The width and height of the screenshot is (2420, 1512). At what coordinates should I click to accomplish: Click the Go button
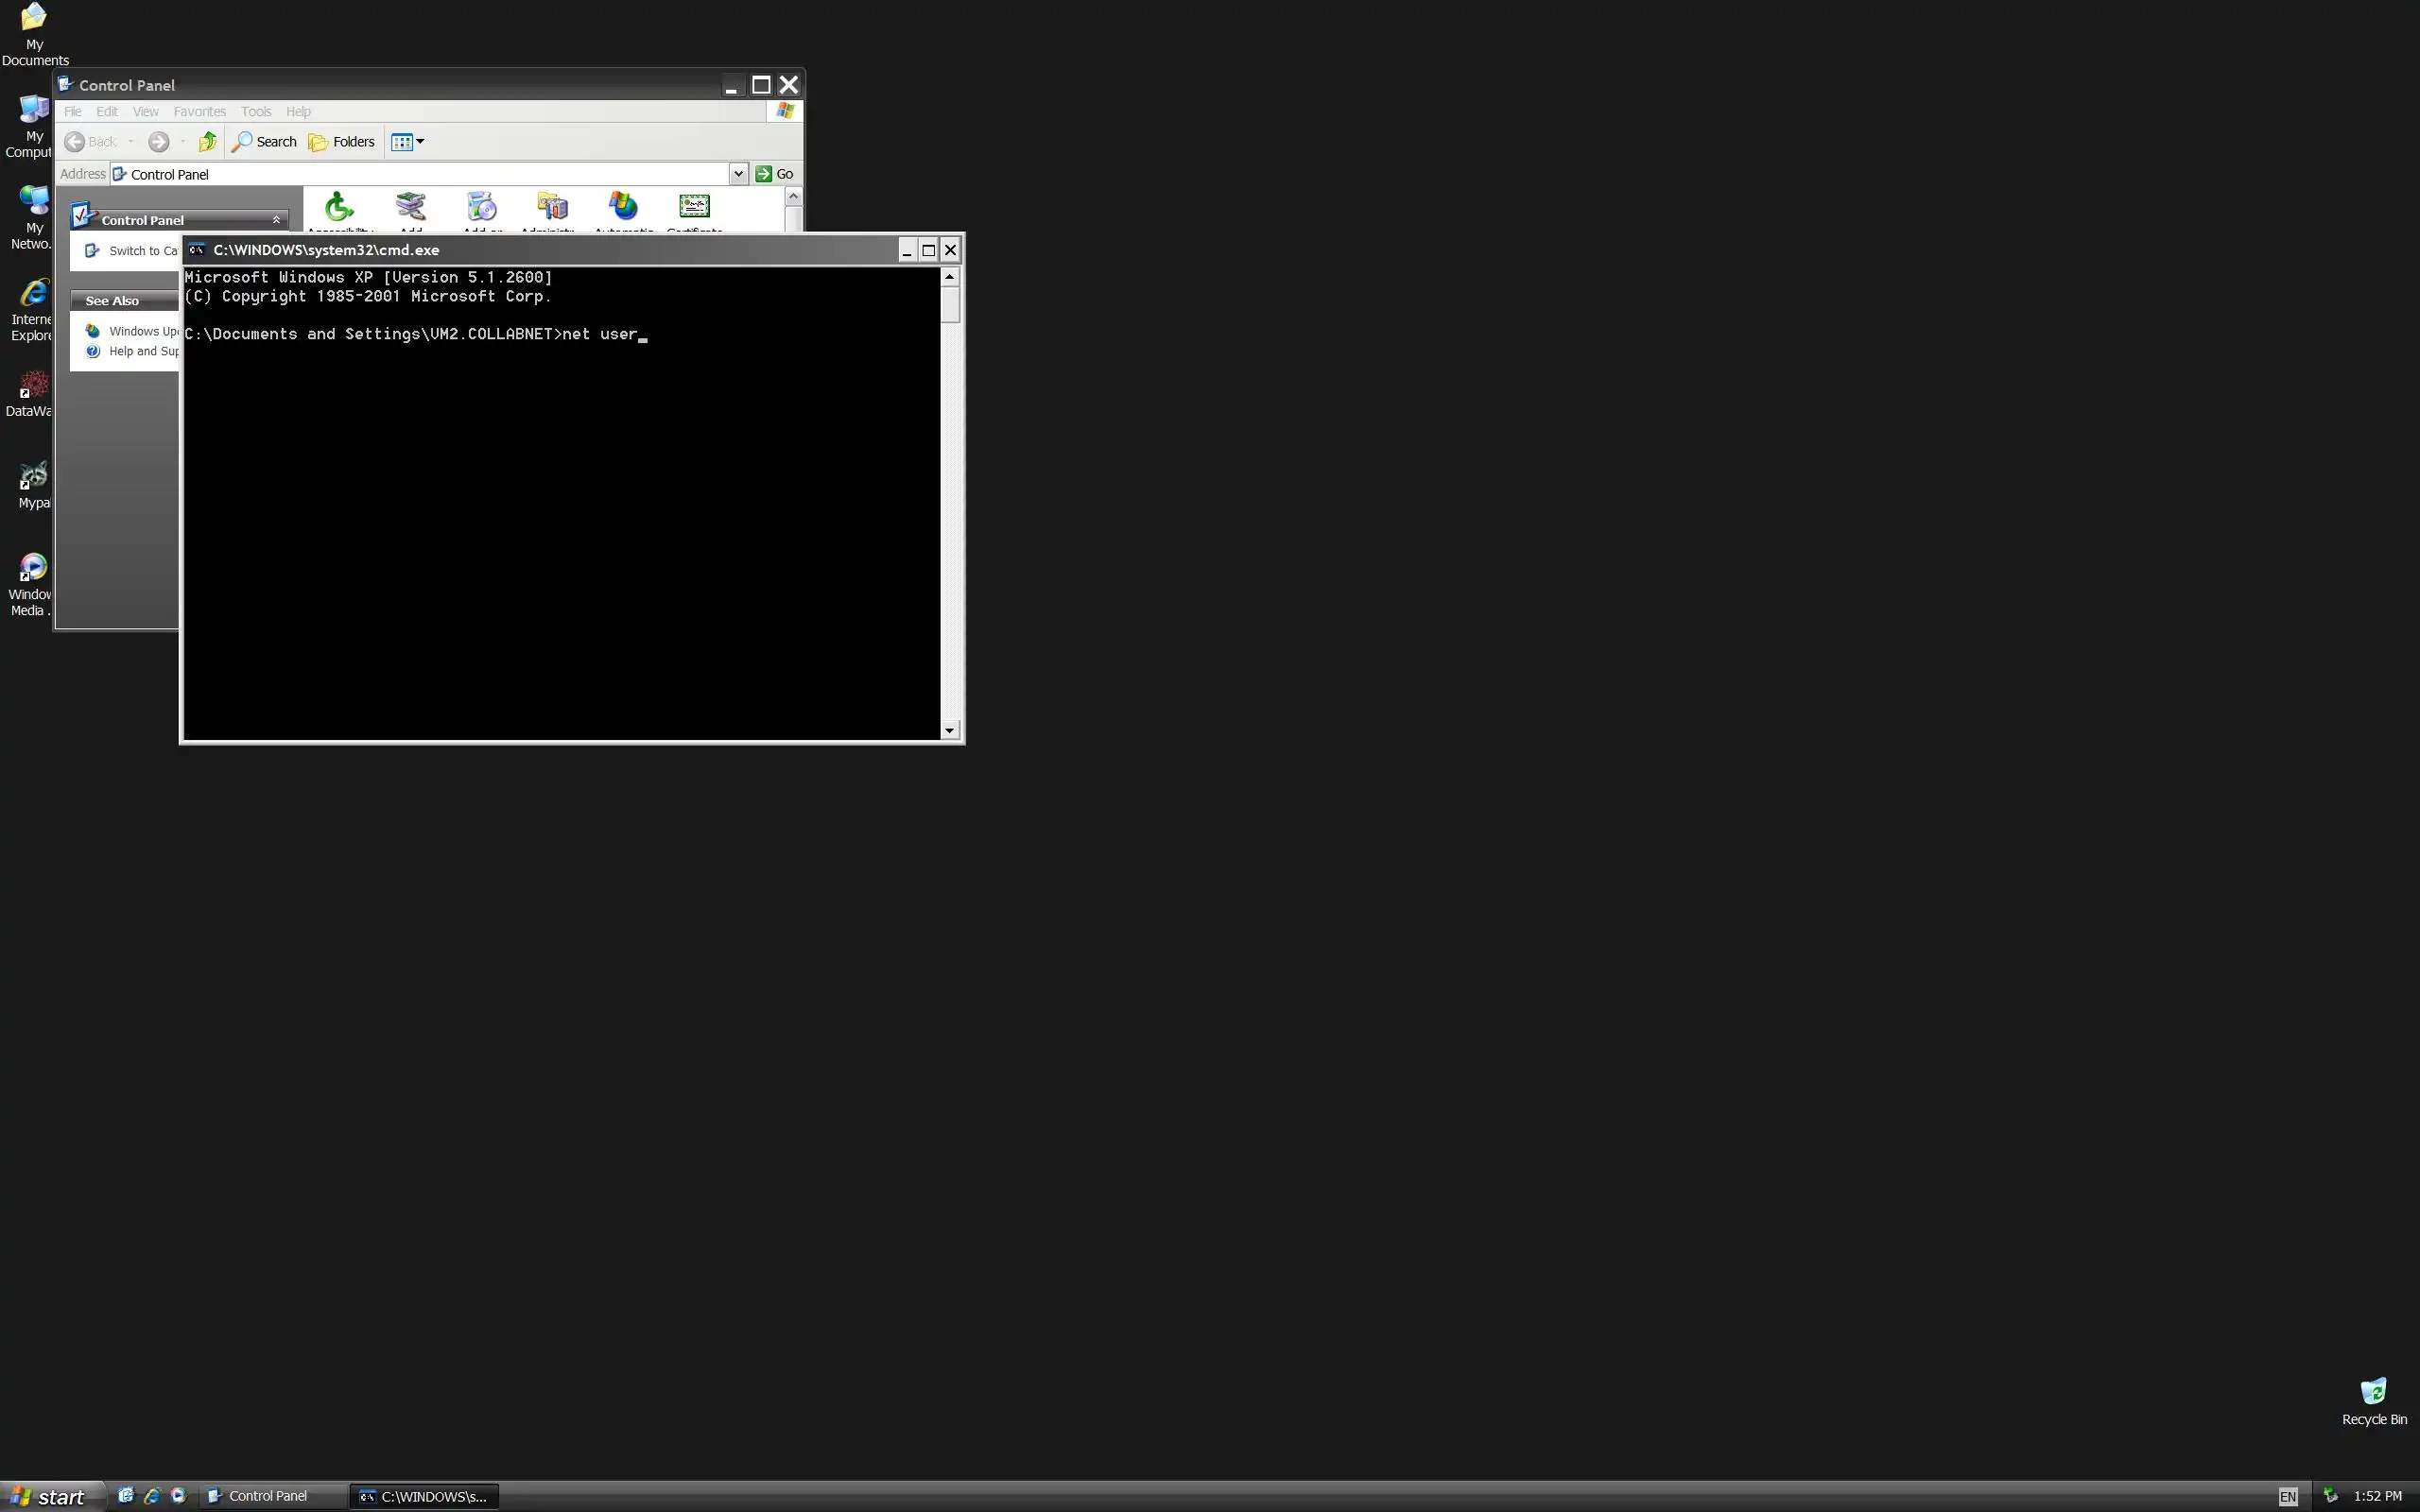click(x=775, y=174)
